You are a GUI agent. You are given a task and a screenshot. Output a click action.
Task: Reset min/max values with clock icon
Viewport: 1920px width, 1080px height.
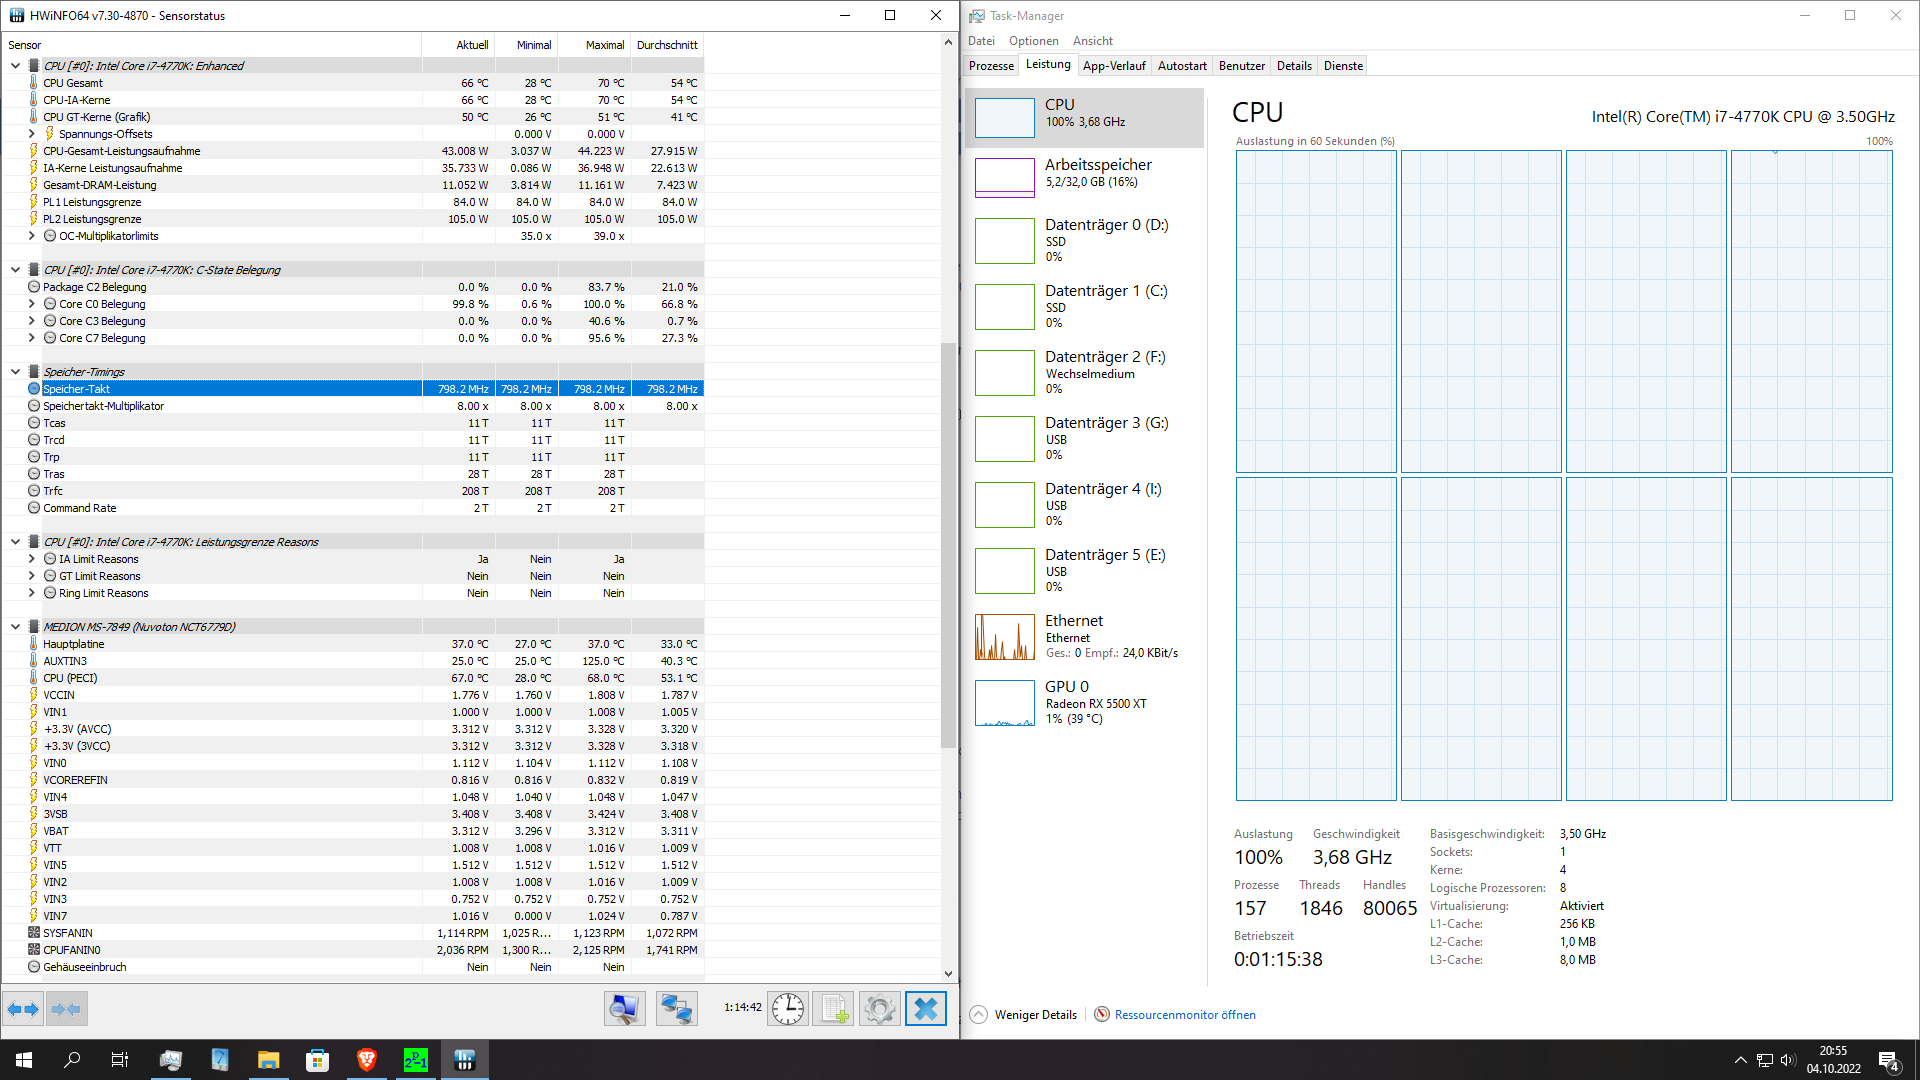(788, 1009)
